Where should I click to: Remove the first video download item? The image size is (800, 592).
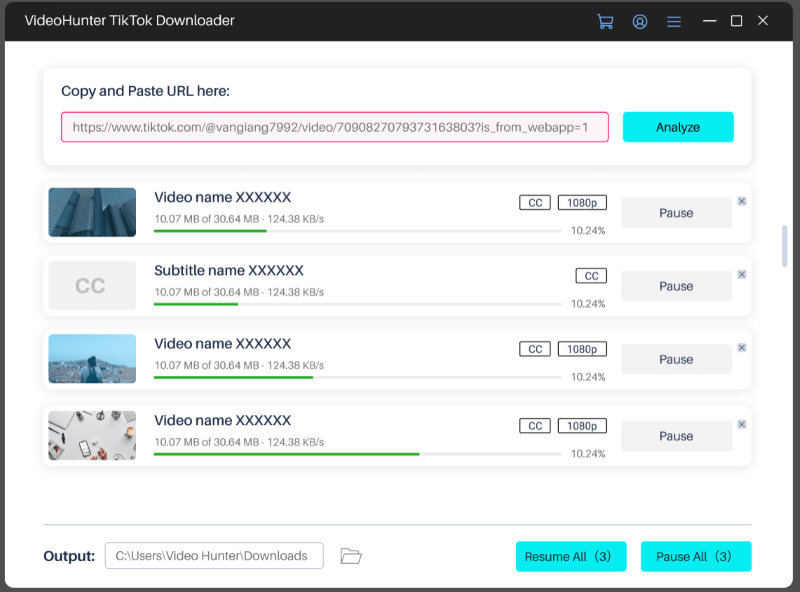[x=741, y=201]
